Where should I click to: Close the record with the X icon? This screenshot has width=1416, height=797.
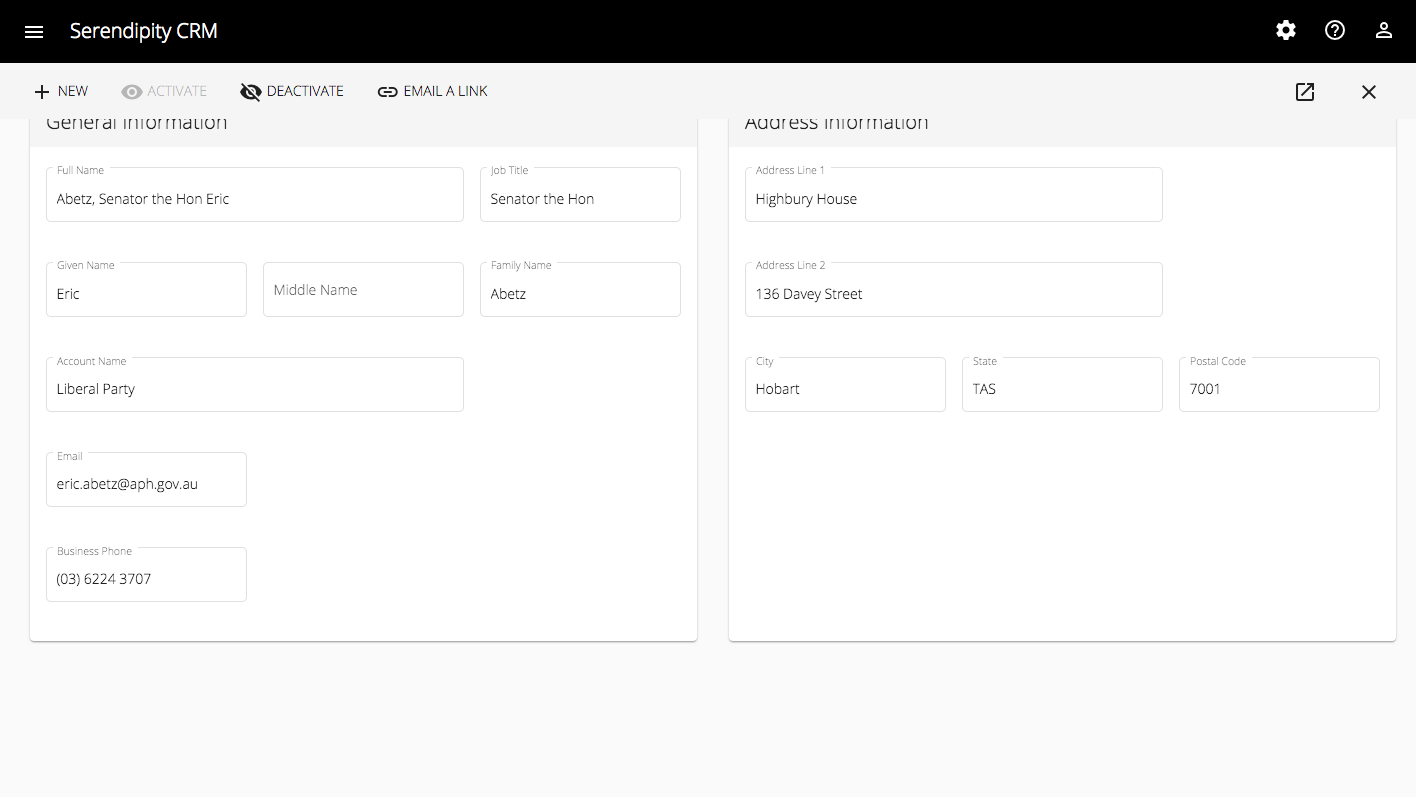click(x=1369, y=91)
